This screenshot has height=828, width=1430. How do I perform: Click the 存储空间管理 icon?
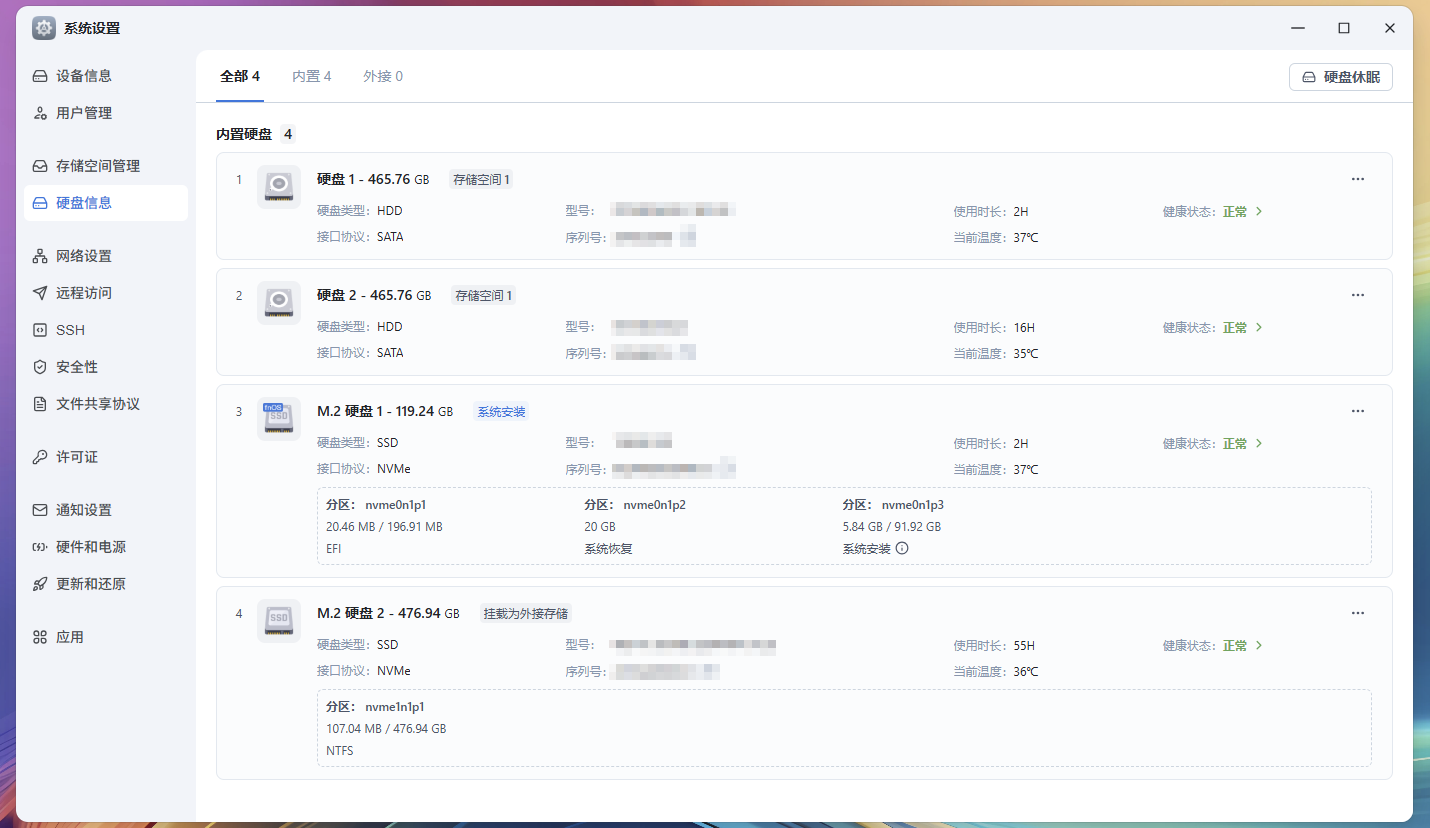pos(40,166)
